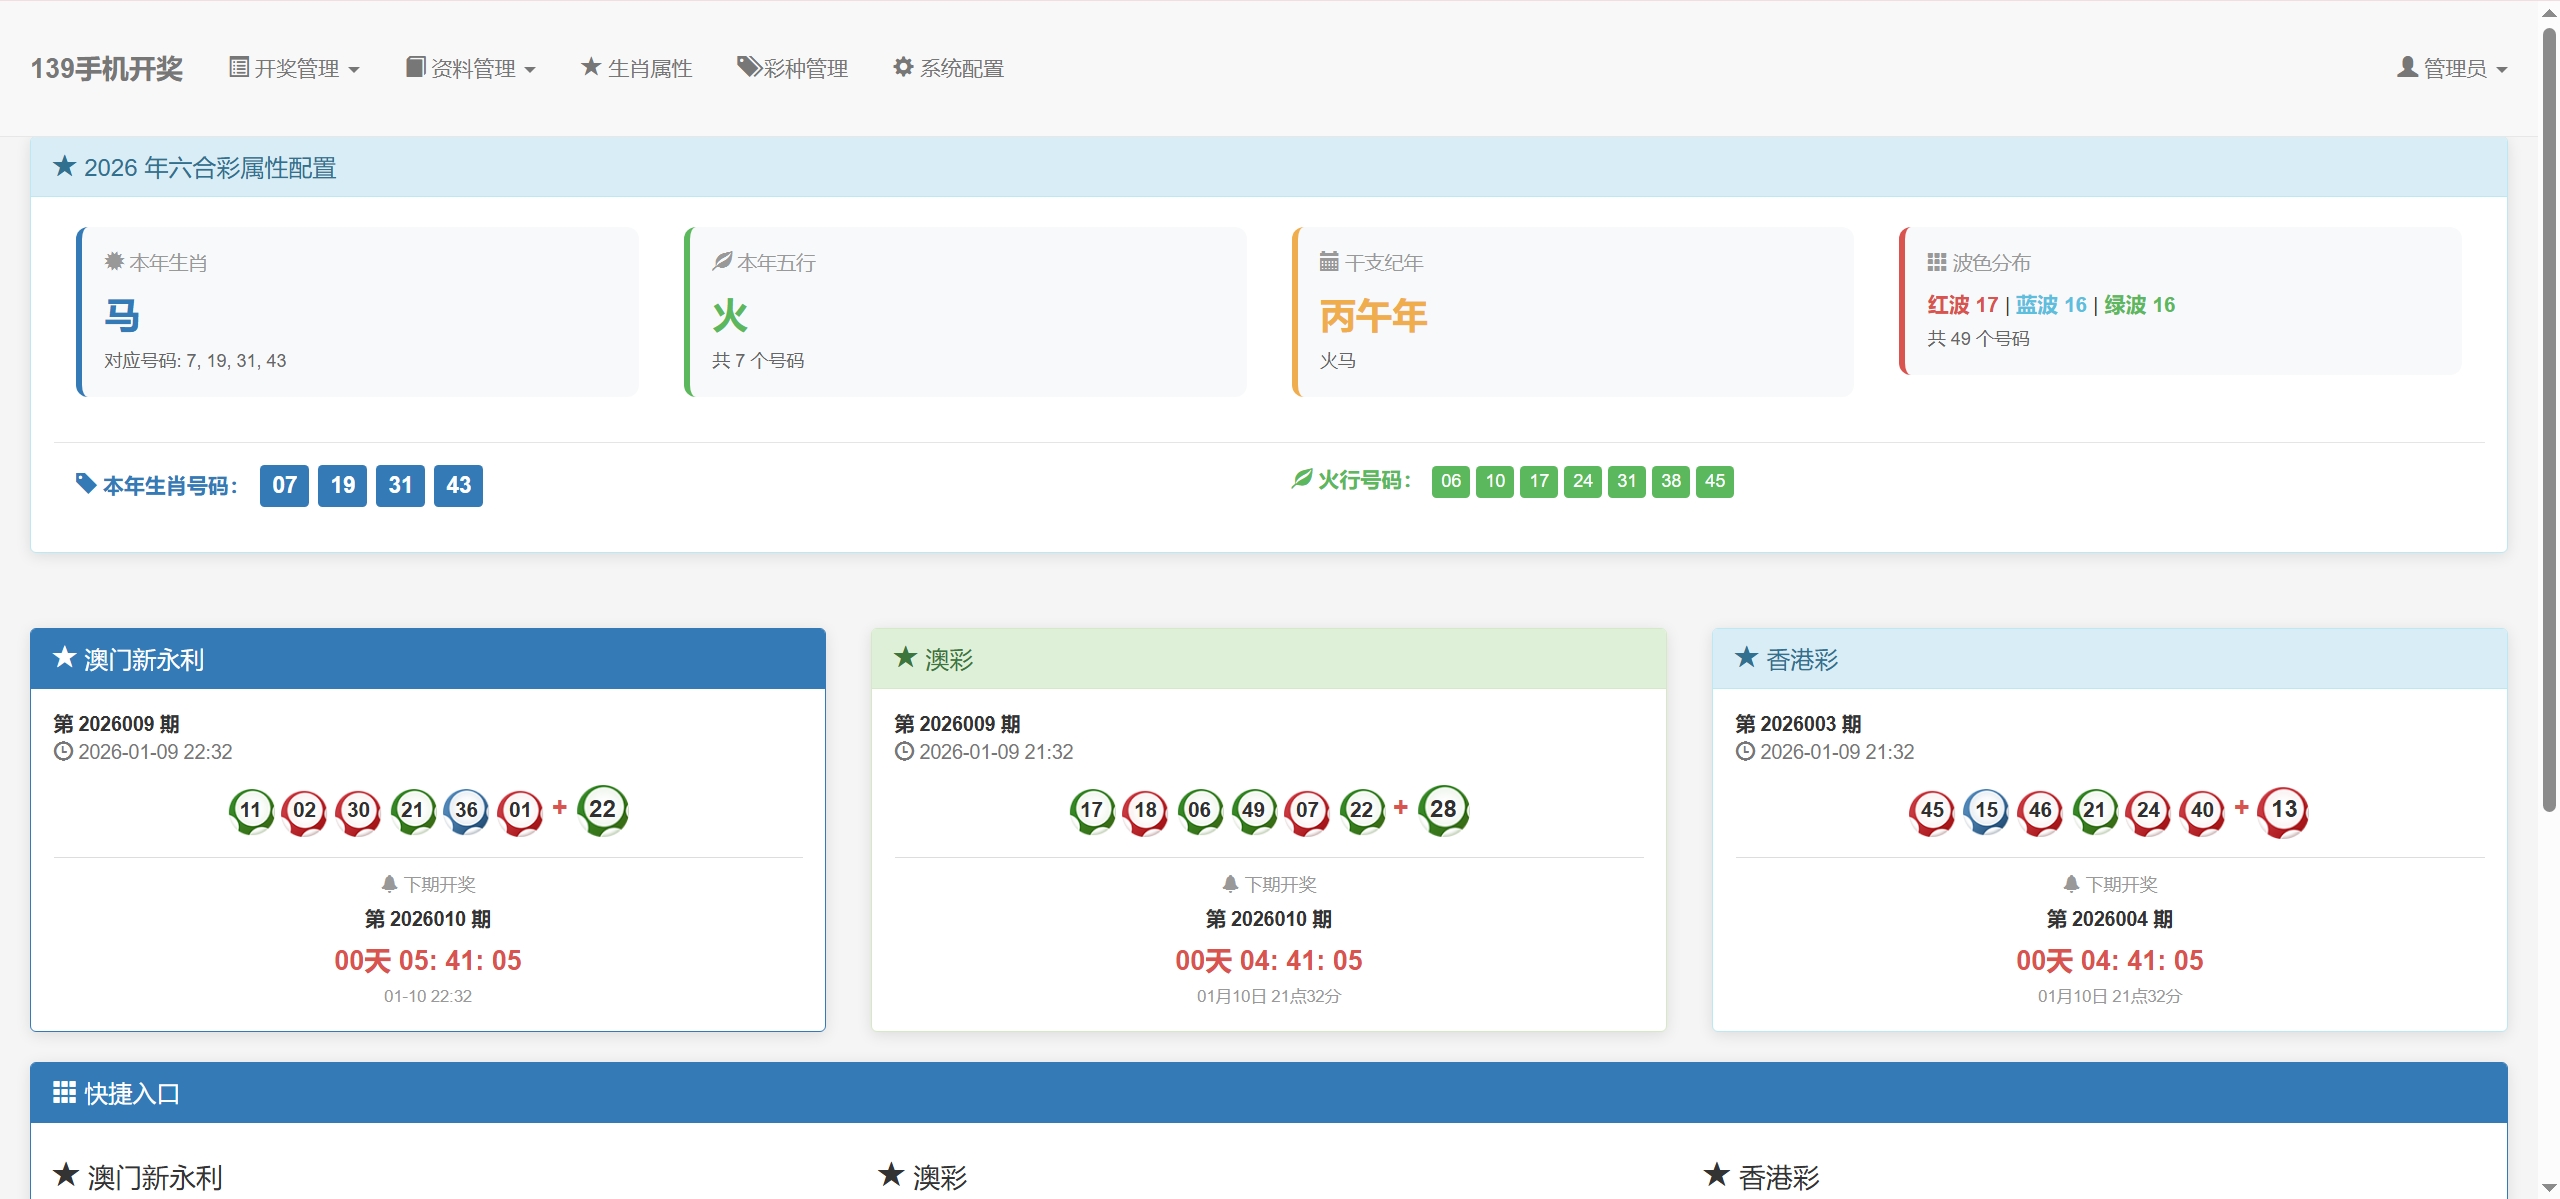
Task: Click the 139手机开奖 brand link
Action: [107, 68]
